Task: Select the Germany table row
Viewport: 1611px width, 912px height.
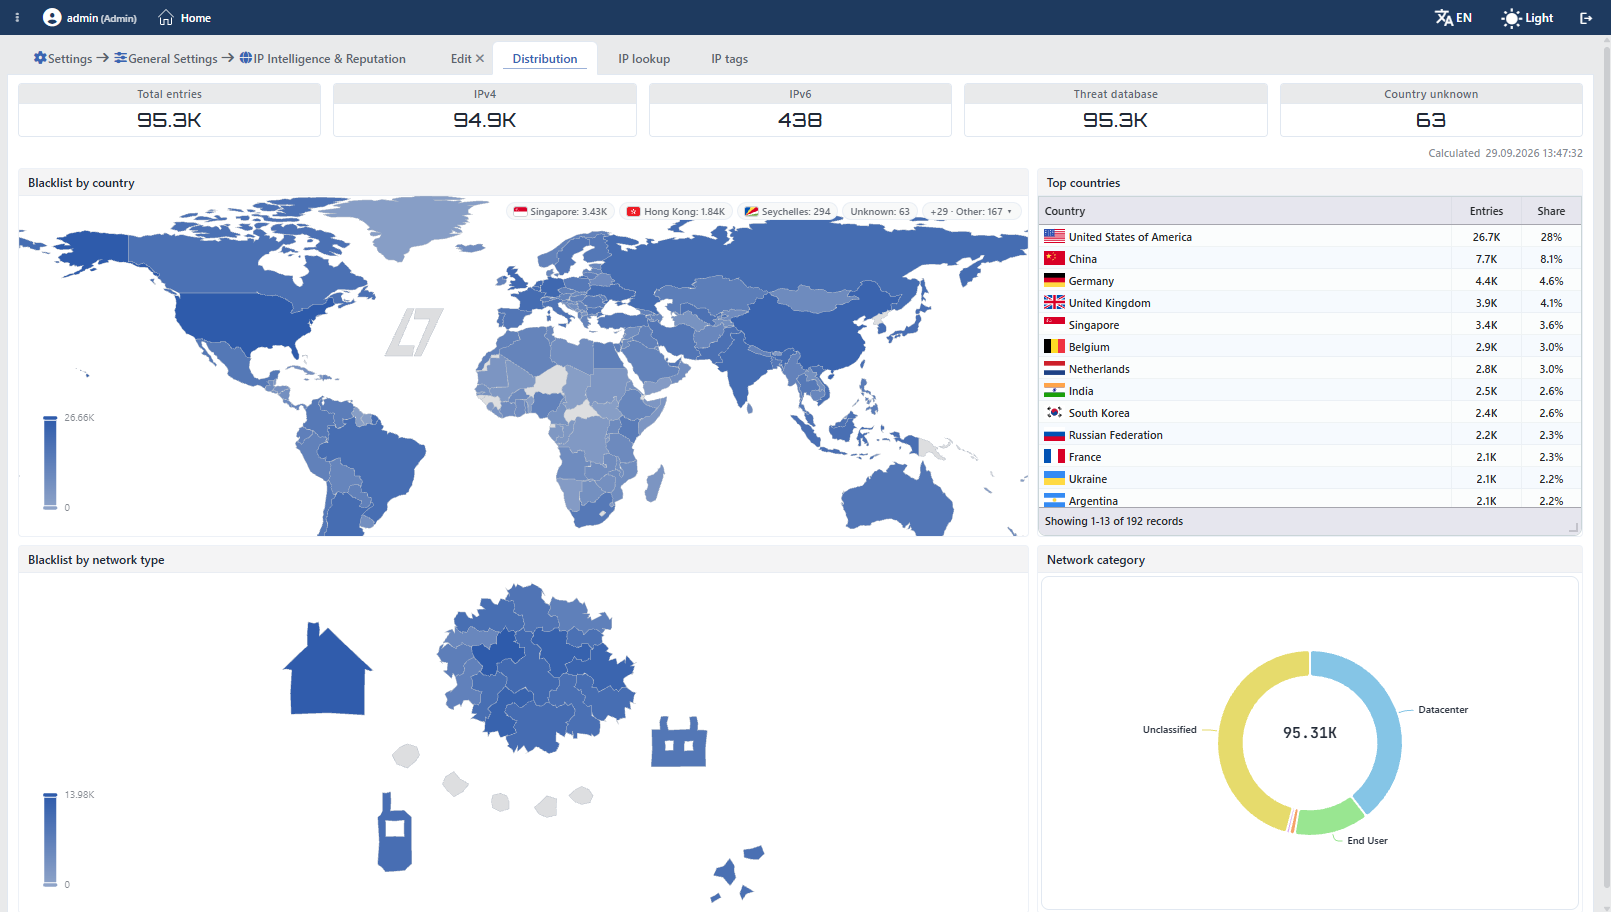Action: (1310, 281)
